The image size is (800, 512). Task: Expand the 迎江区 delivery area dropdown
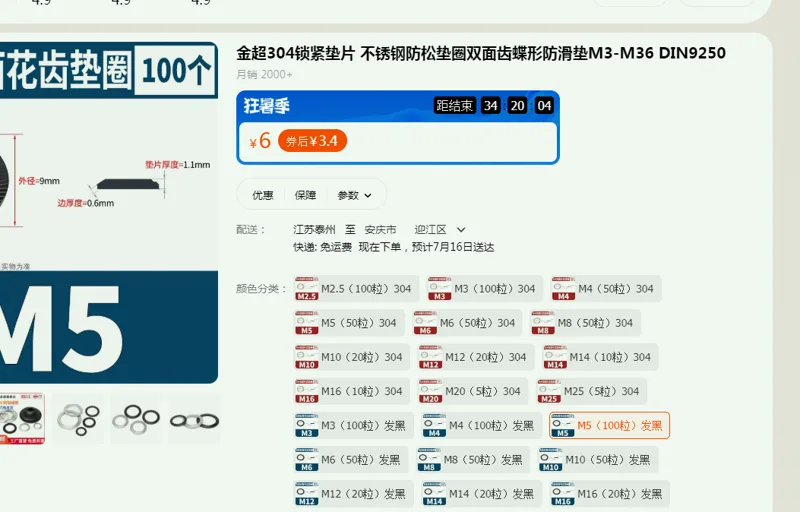[x=439, y=229]
